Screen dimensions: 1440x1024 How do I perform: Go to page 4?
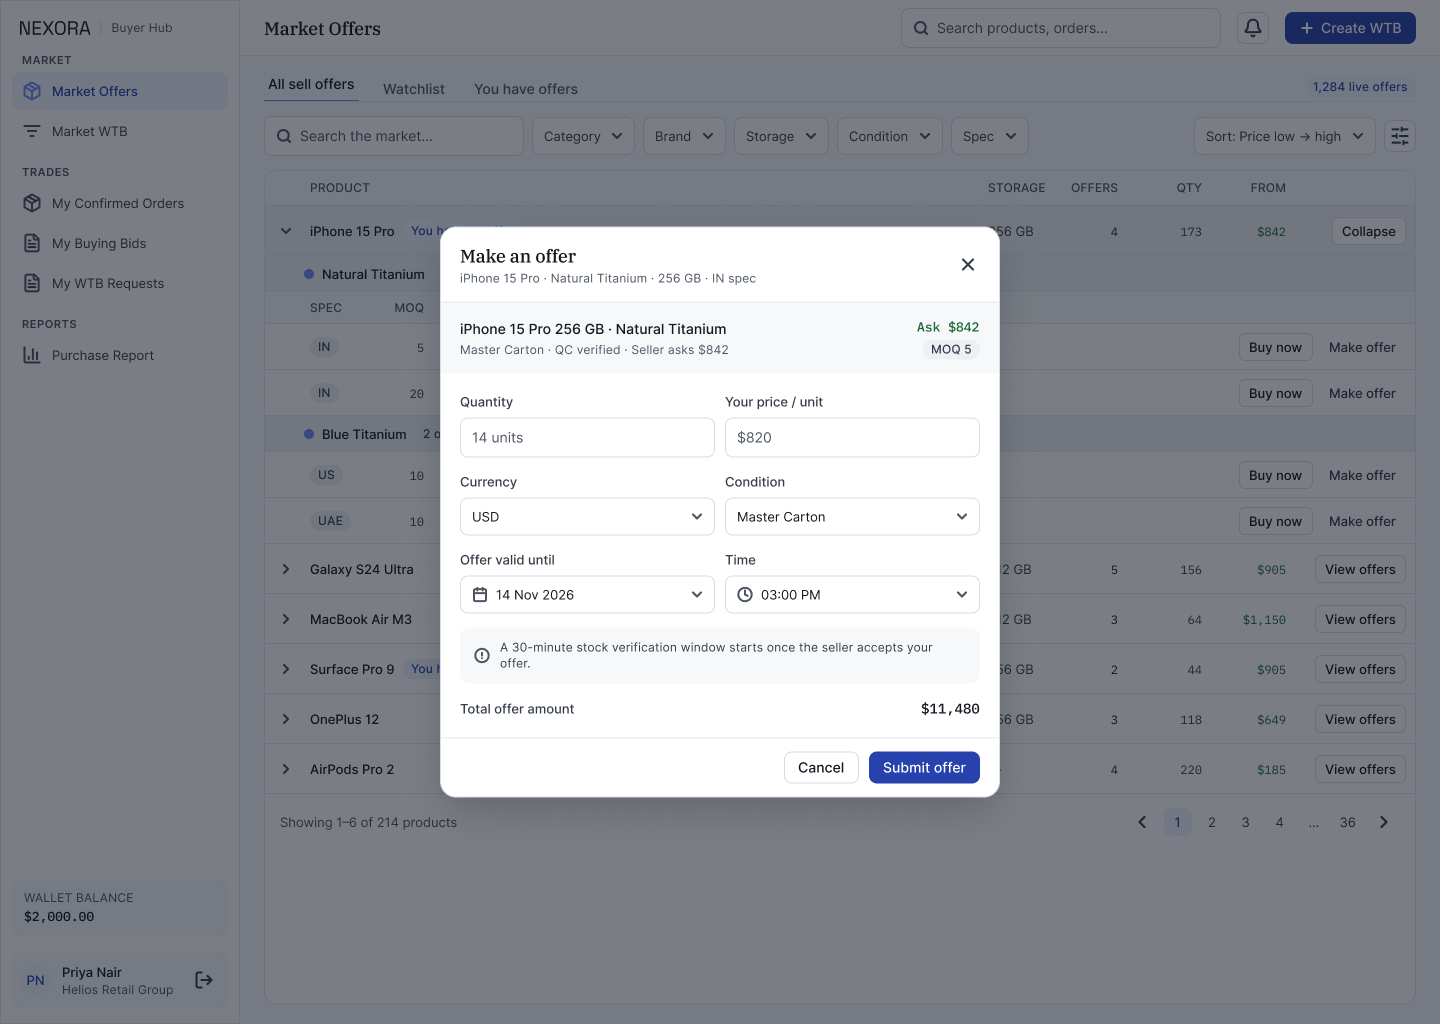pyautogui.click(x=1280, y=822)
